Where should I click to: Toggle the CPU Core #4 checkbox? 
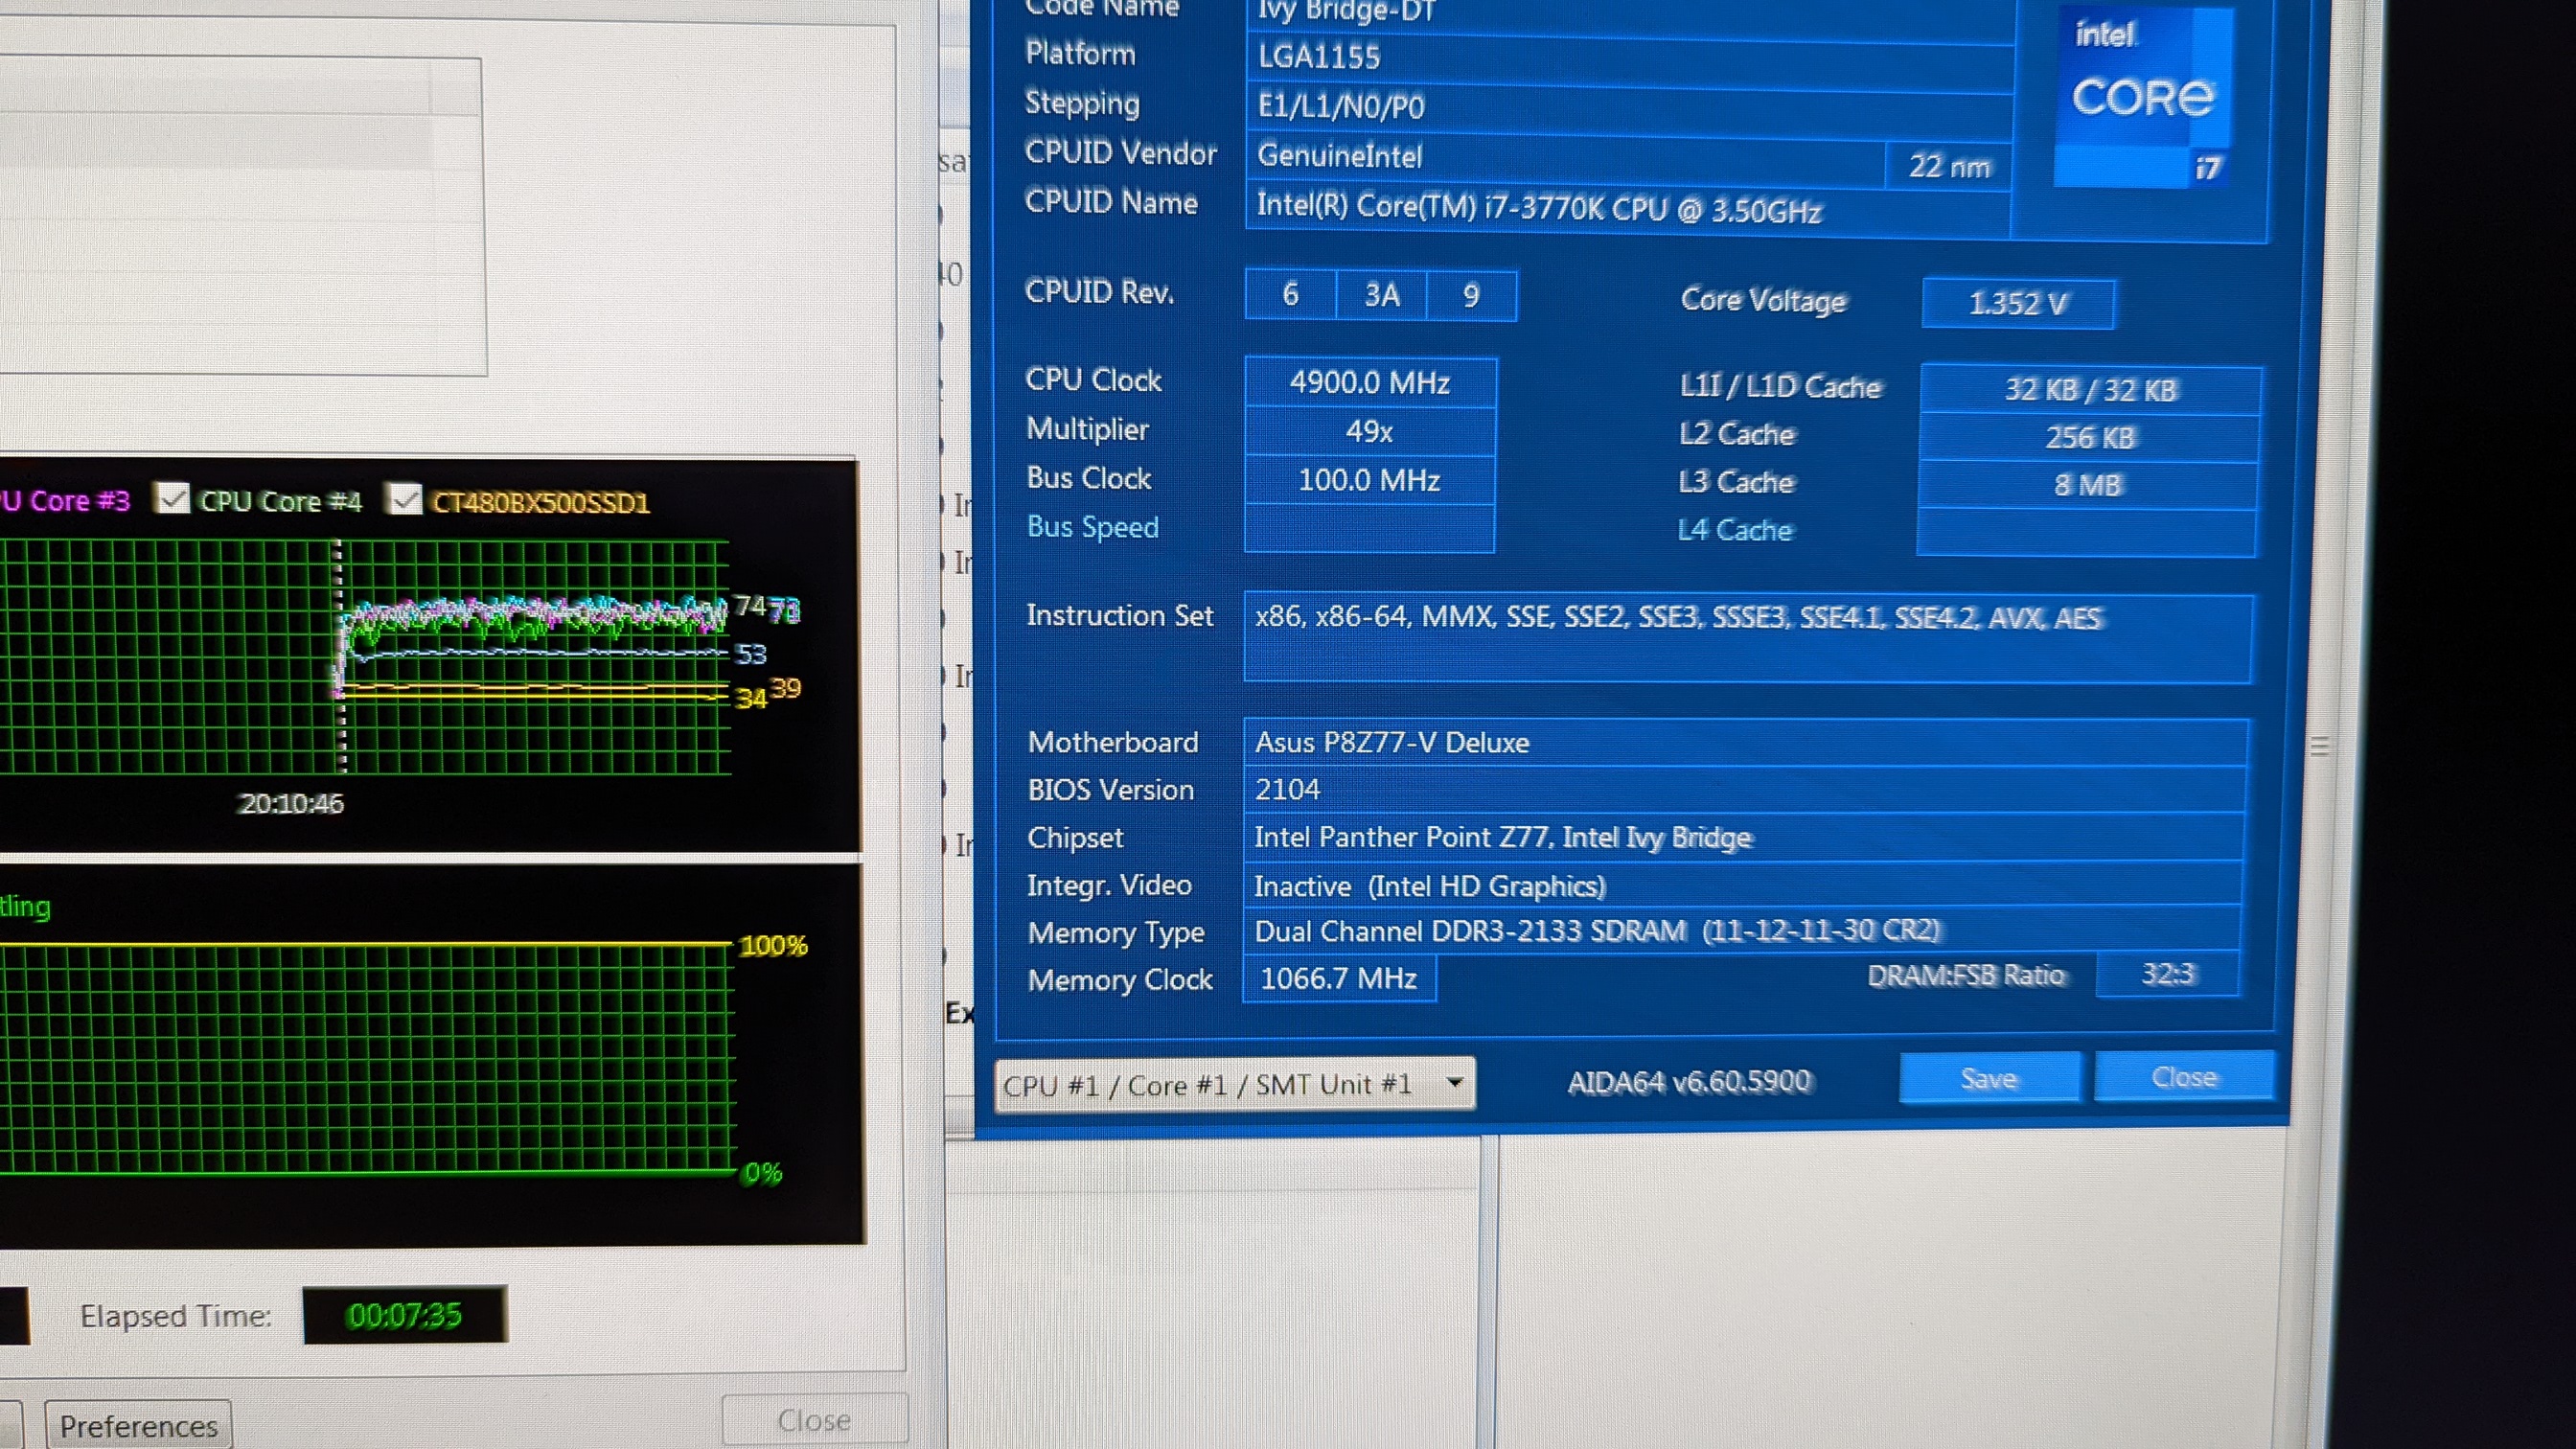173,498
